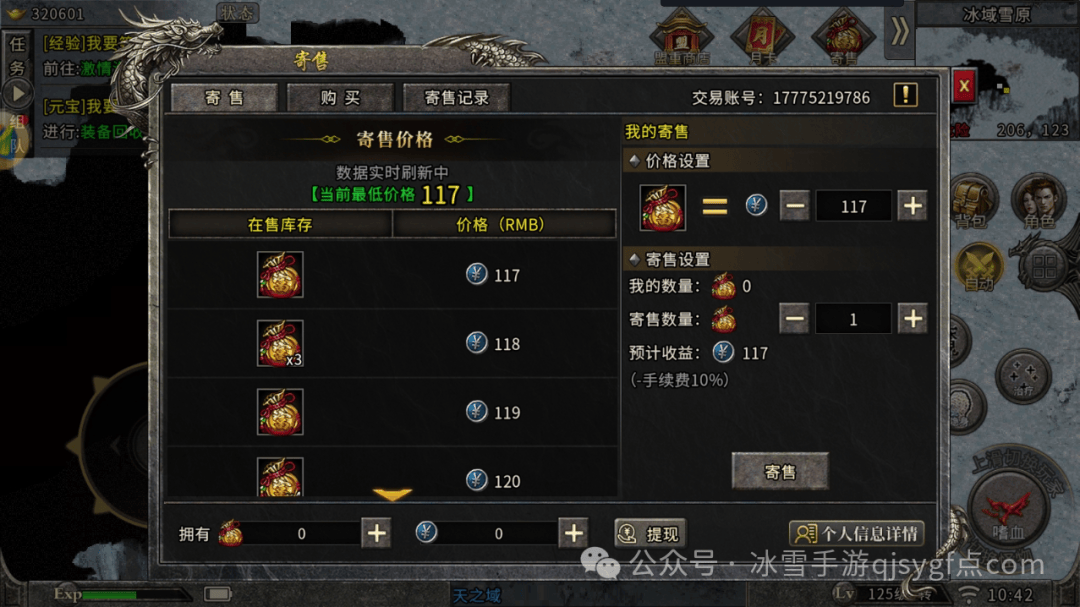The width and height of the screenshot is (1080, 607).
Task: Decrease the 寄售数量 quantity with minus
Action: click(x=794, y=318)
